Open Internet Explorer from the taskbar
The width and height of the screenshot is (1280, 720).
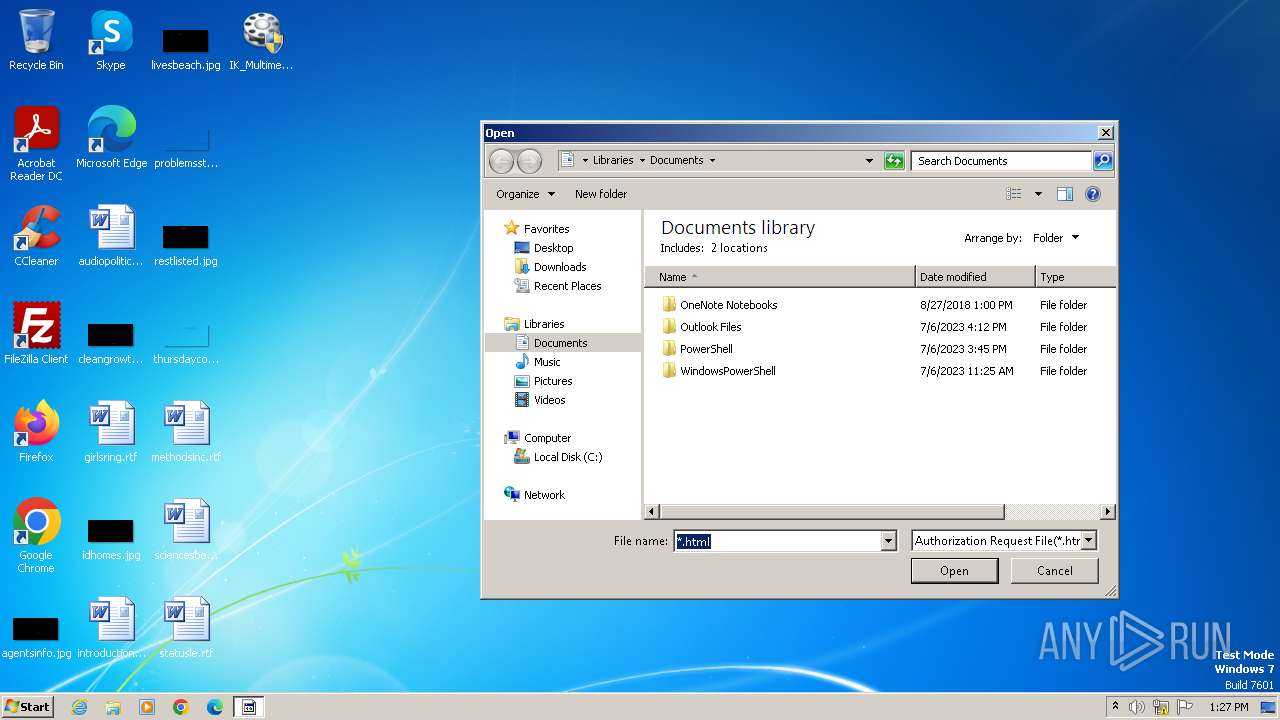click(x=79, y=707)
